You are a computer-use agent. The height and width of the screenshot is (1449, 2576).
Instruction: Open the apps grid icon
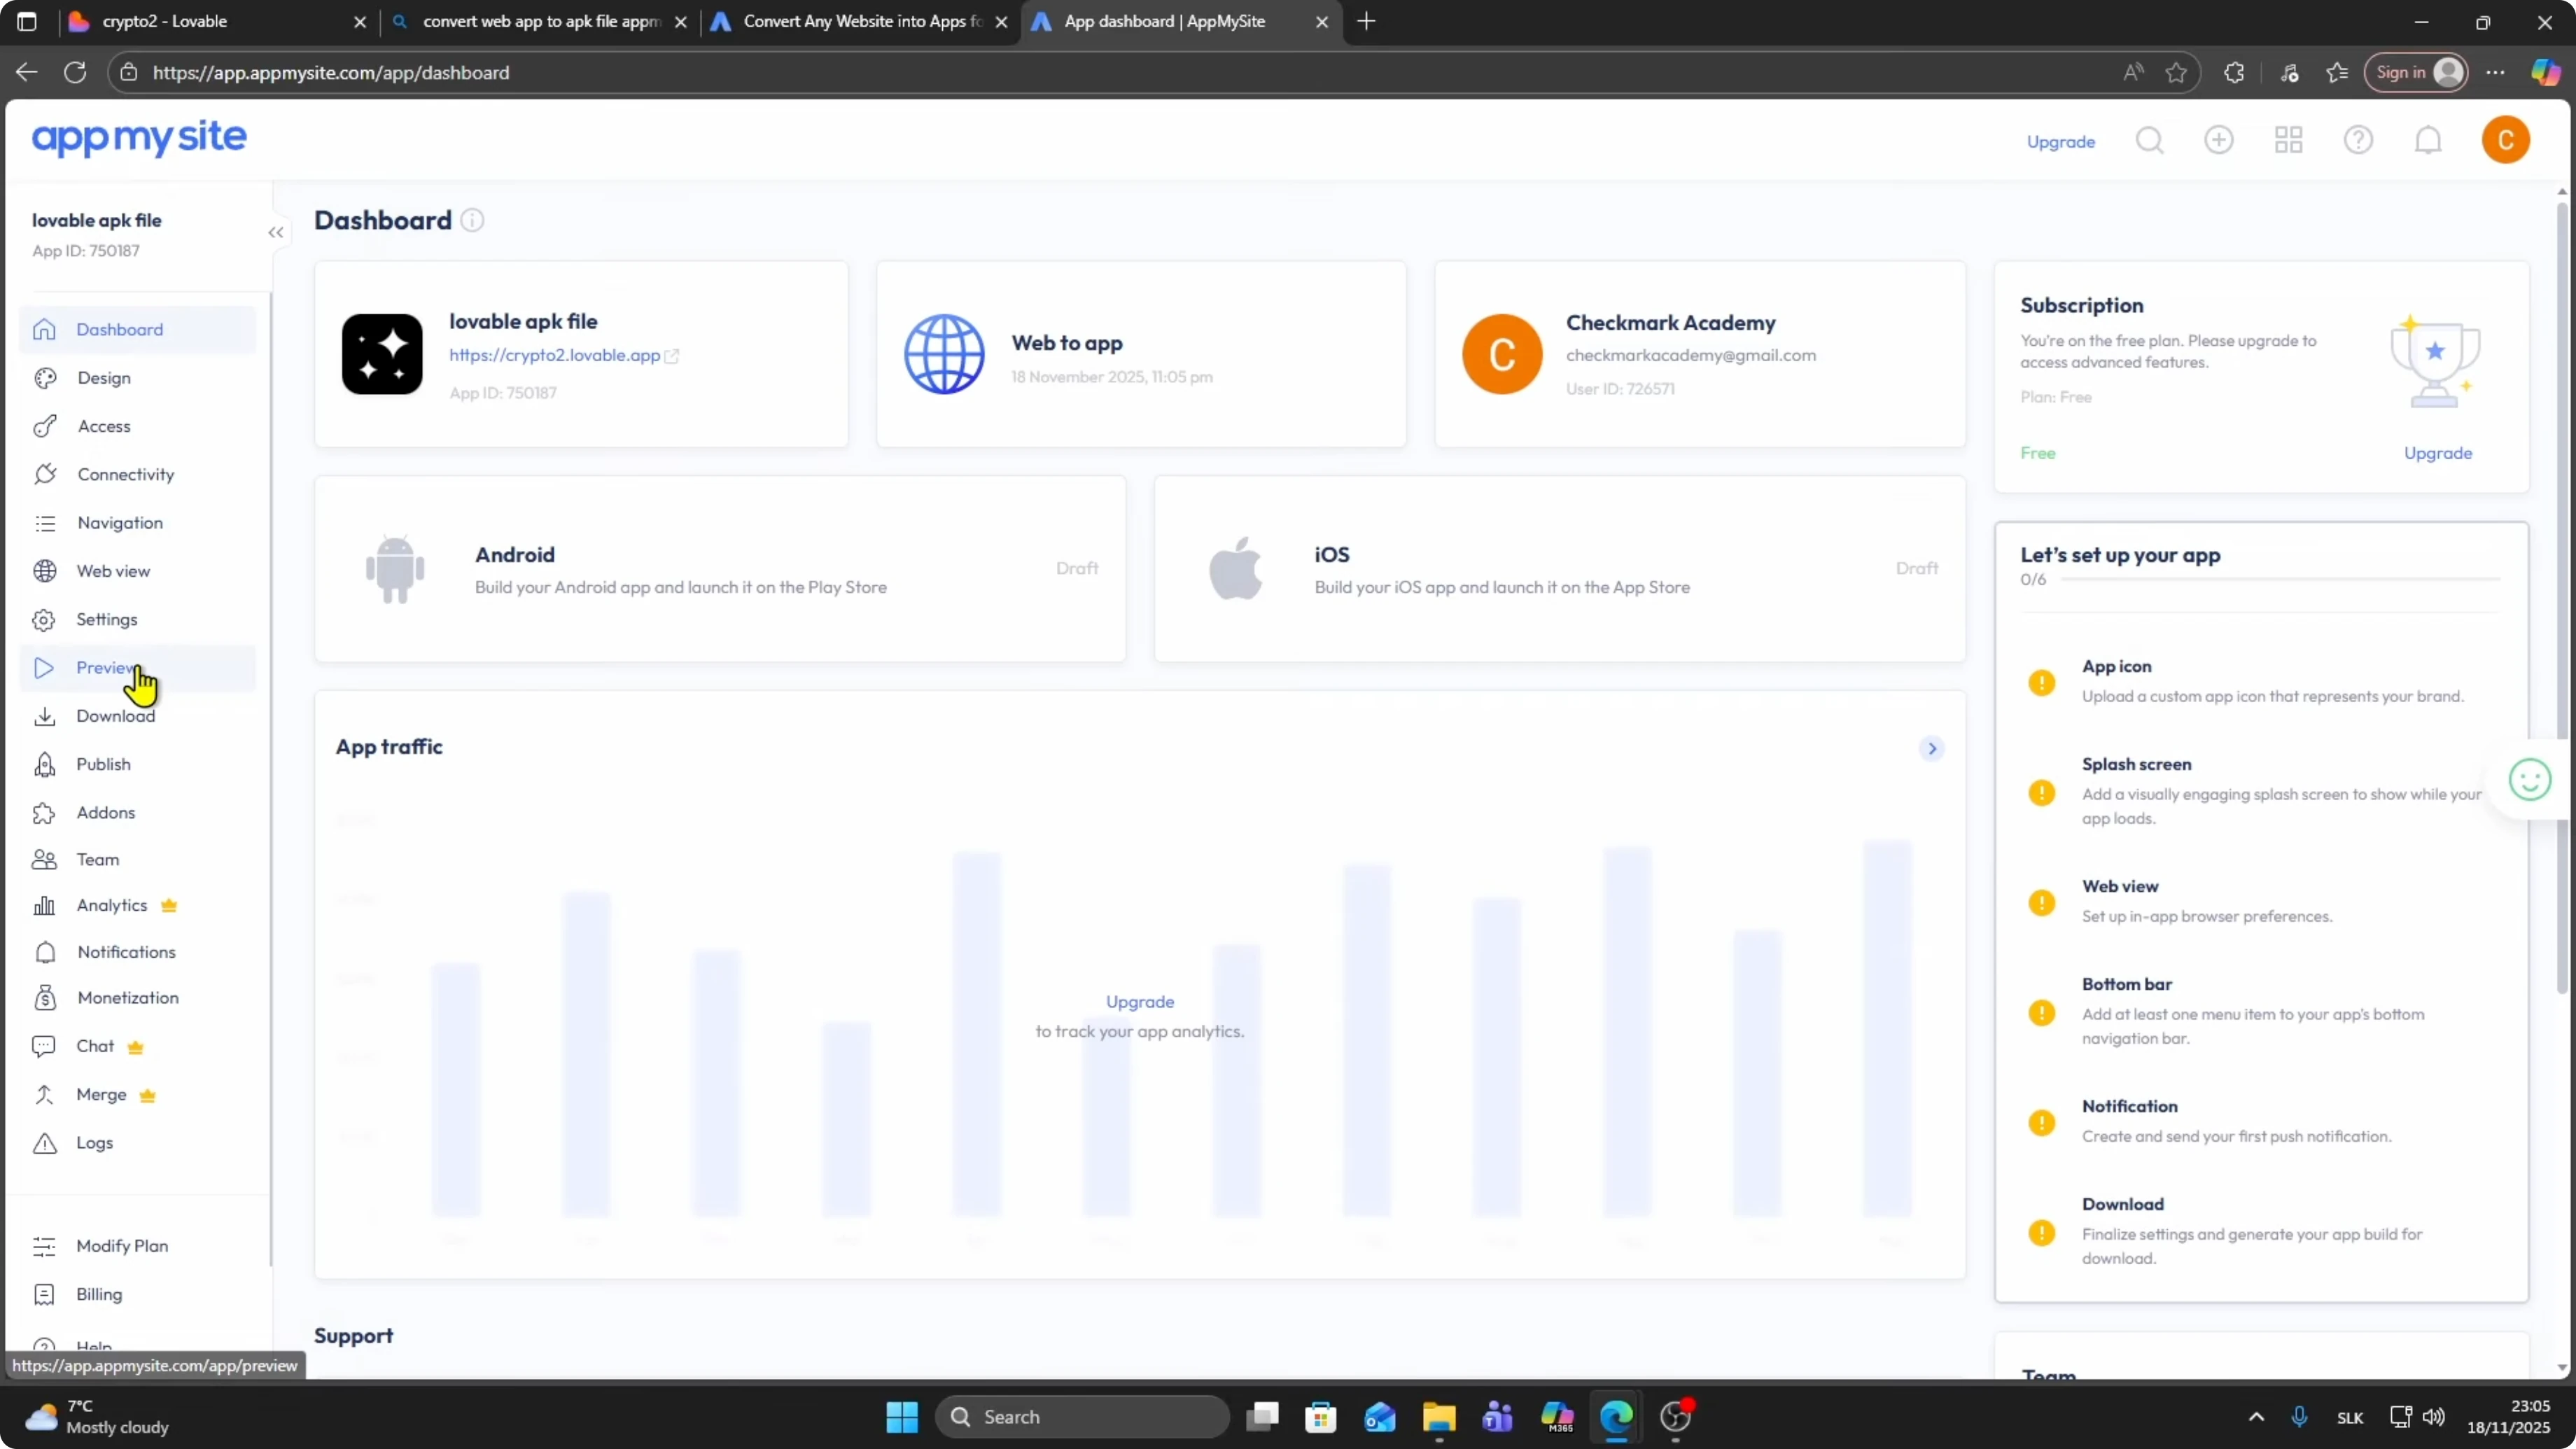(2288, 140)
